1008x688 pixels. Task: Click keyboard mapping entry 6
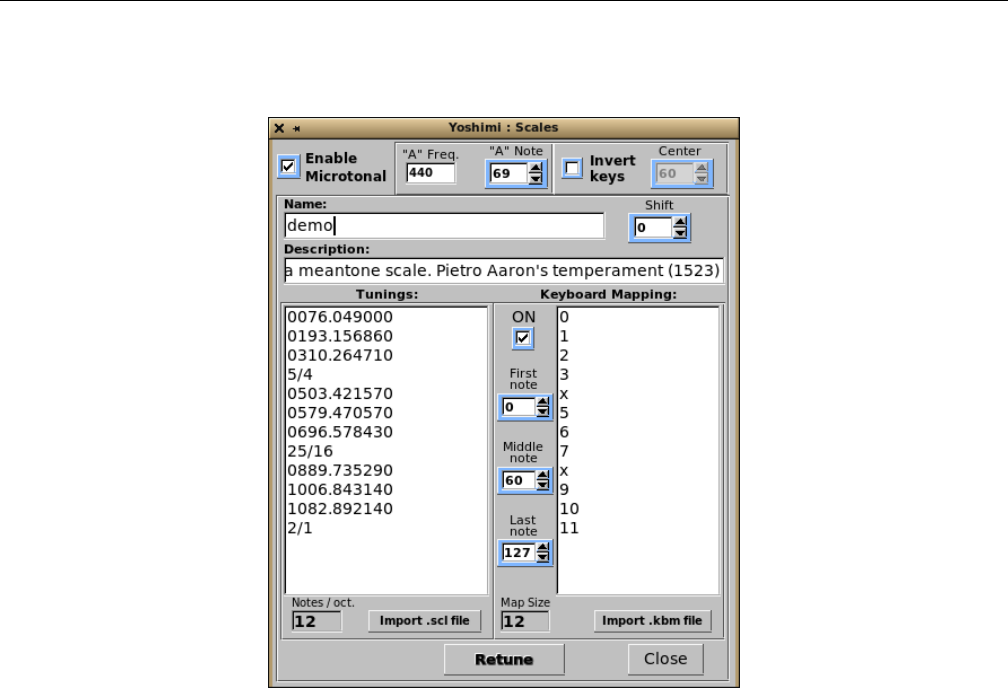564,432
